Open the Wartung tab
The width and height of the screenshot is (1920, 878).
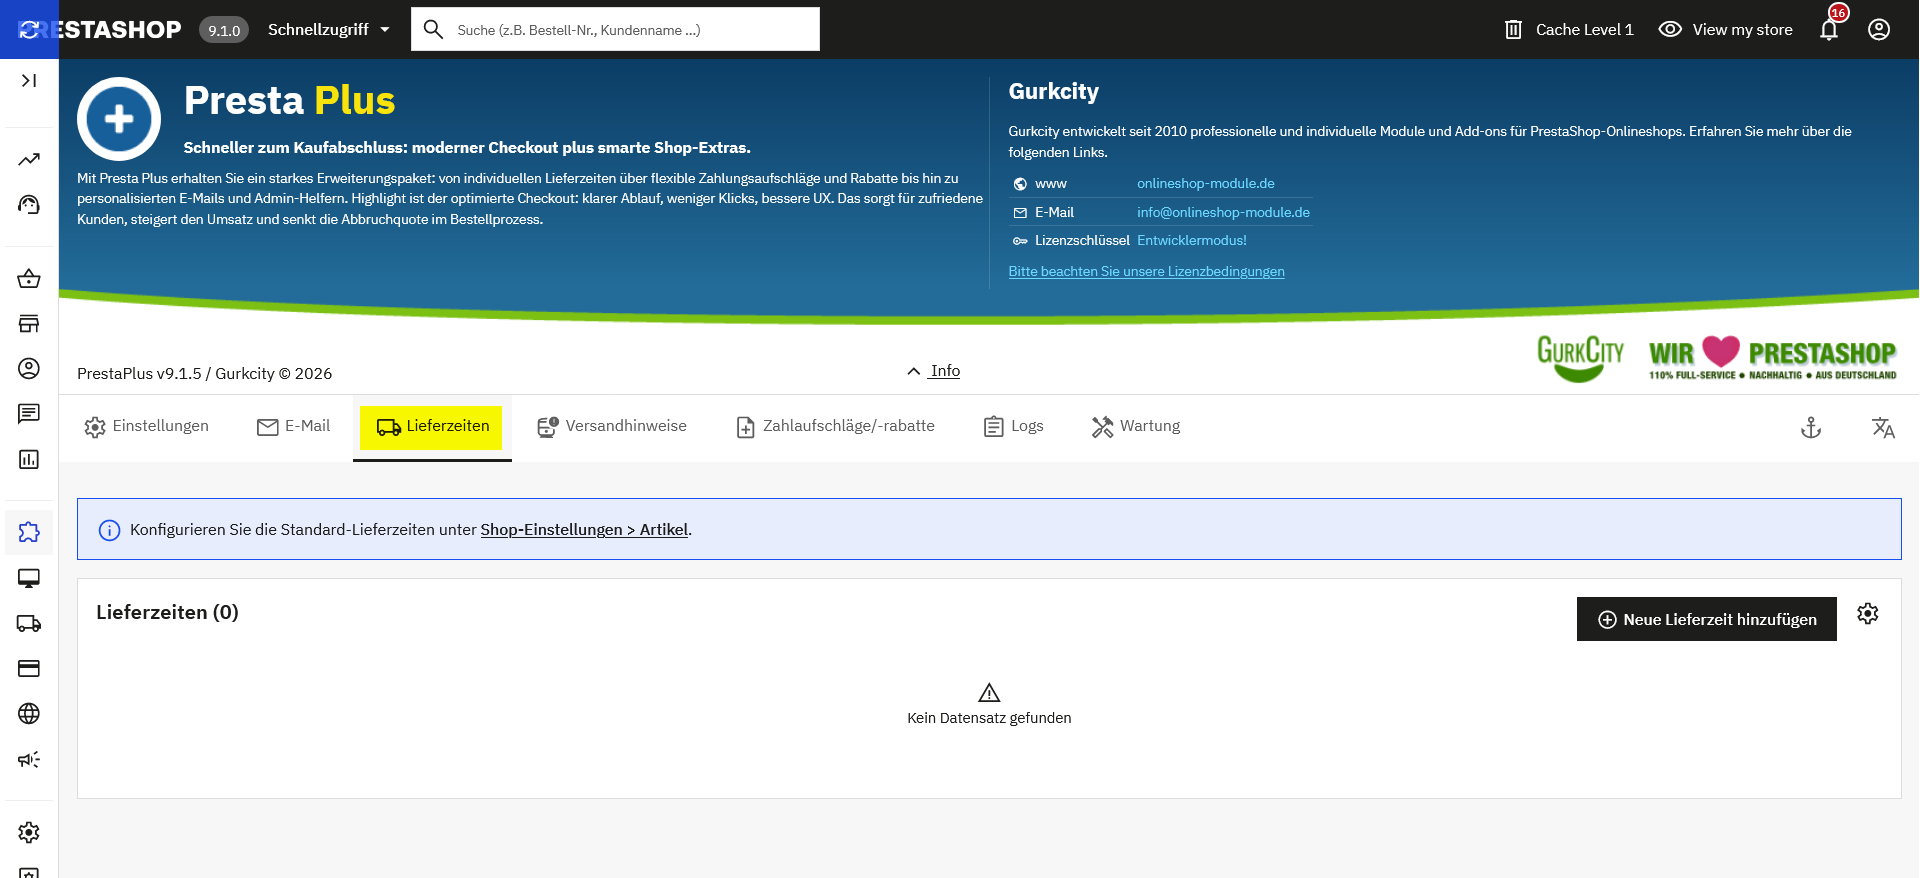pos(1136,426)
